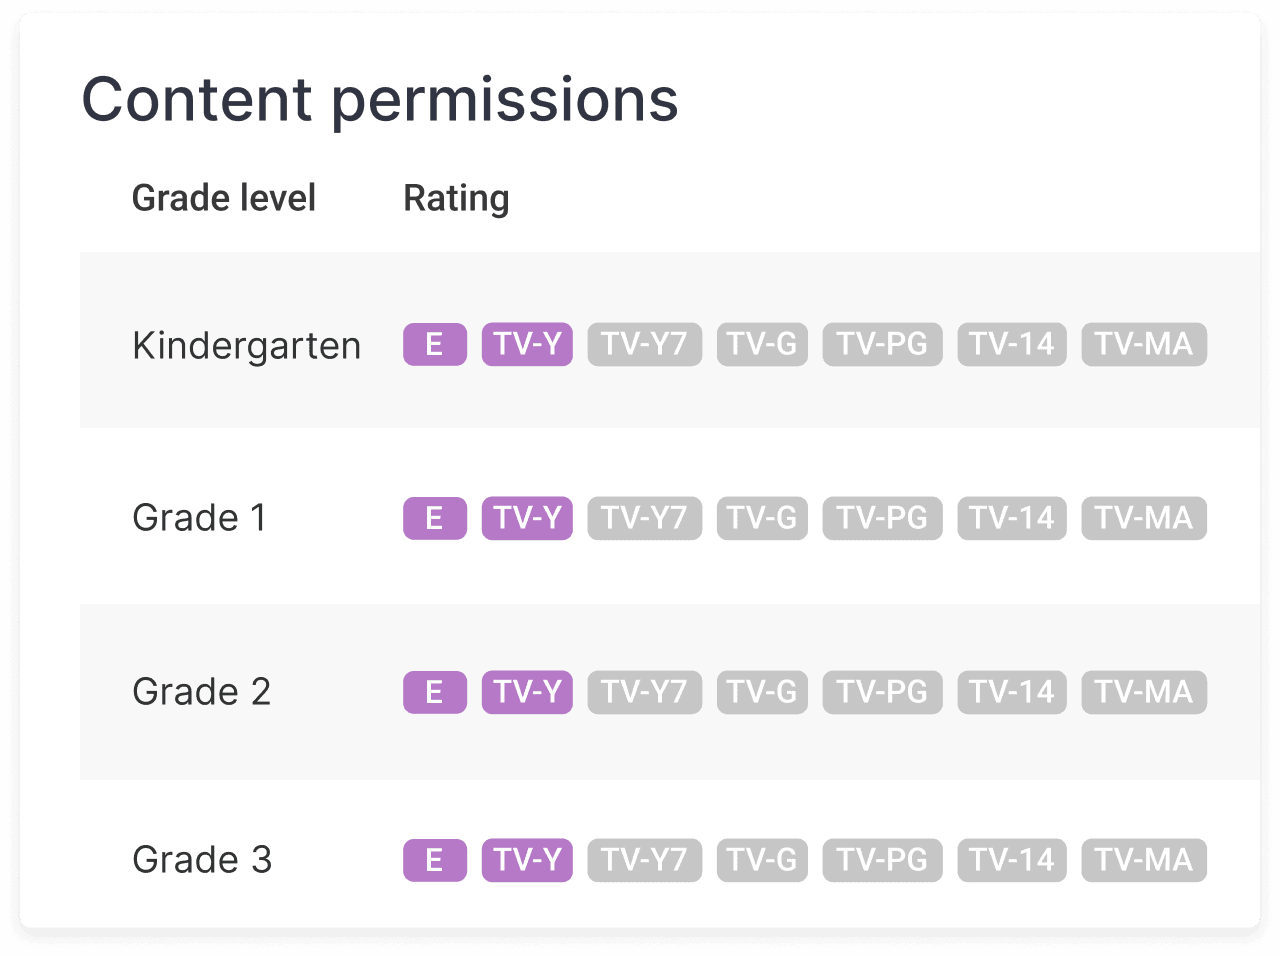This screenshot has width=1280, height=956.
Task: Enable the TV-14 rating for Grade 3
Action: (x=1011, y=860)
